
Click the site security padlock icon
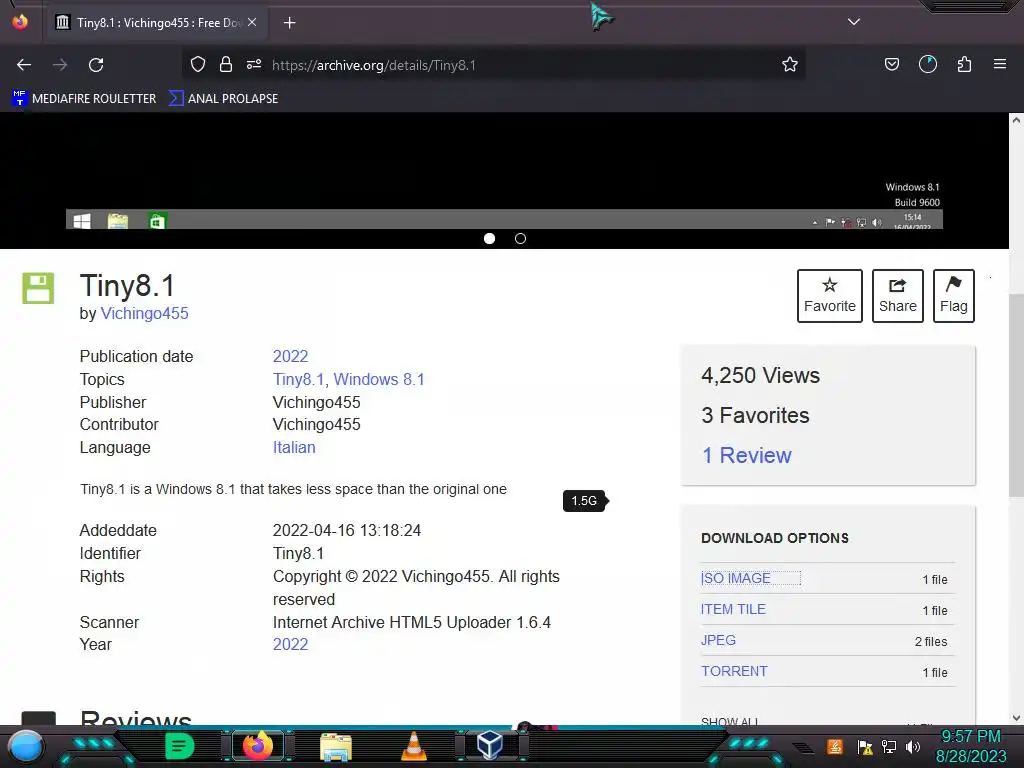[226, 65]
